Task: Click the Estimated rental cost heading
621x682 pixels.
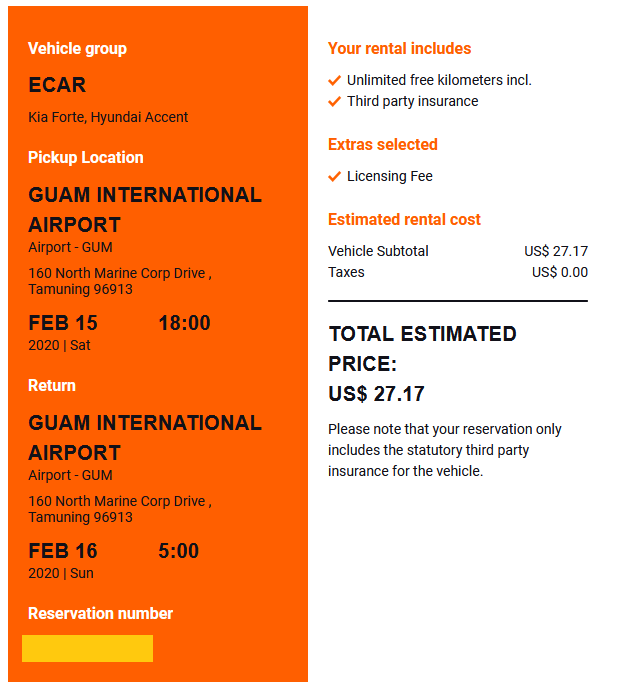Action: click(x=404, y=219)
